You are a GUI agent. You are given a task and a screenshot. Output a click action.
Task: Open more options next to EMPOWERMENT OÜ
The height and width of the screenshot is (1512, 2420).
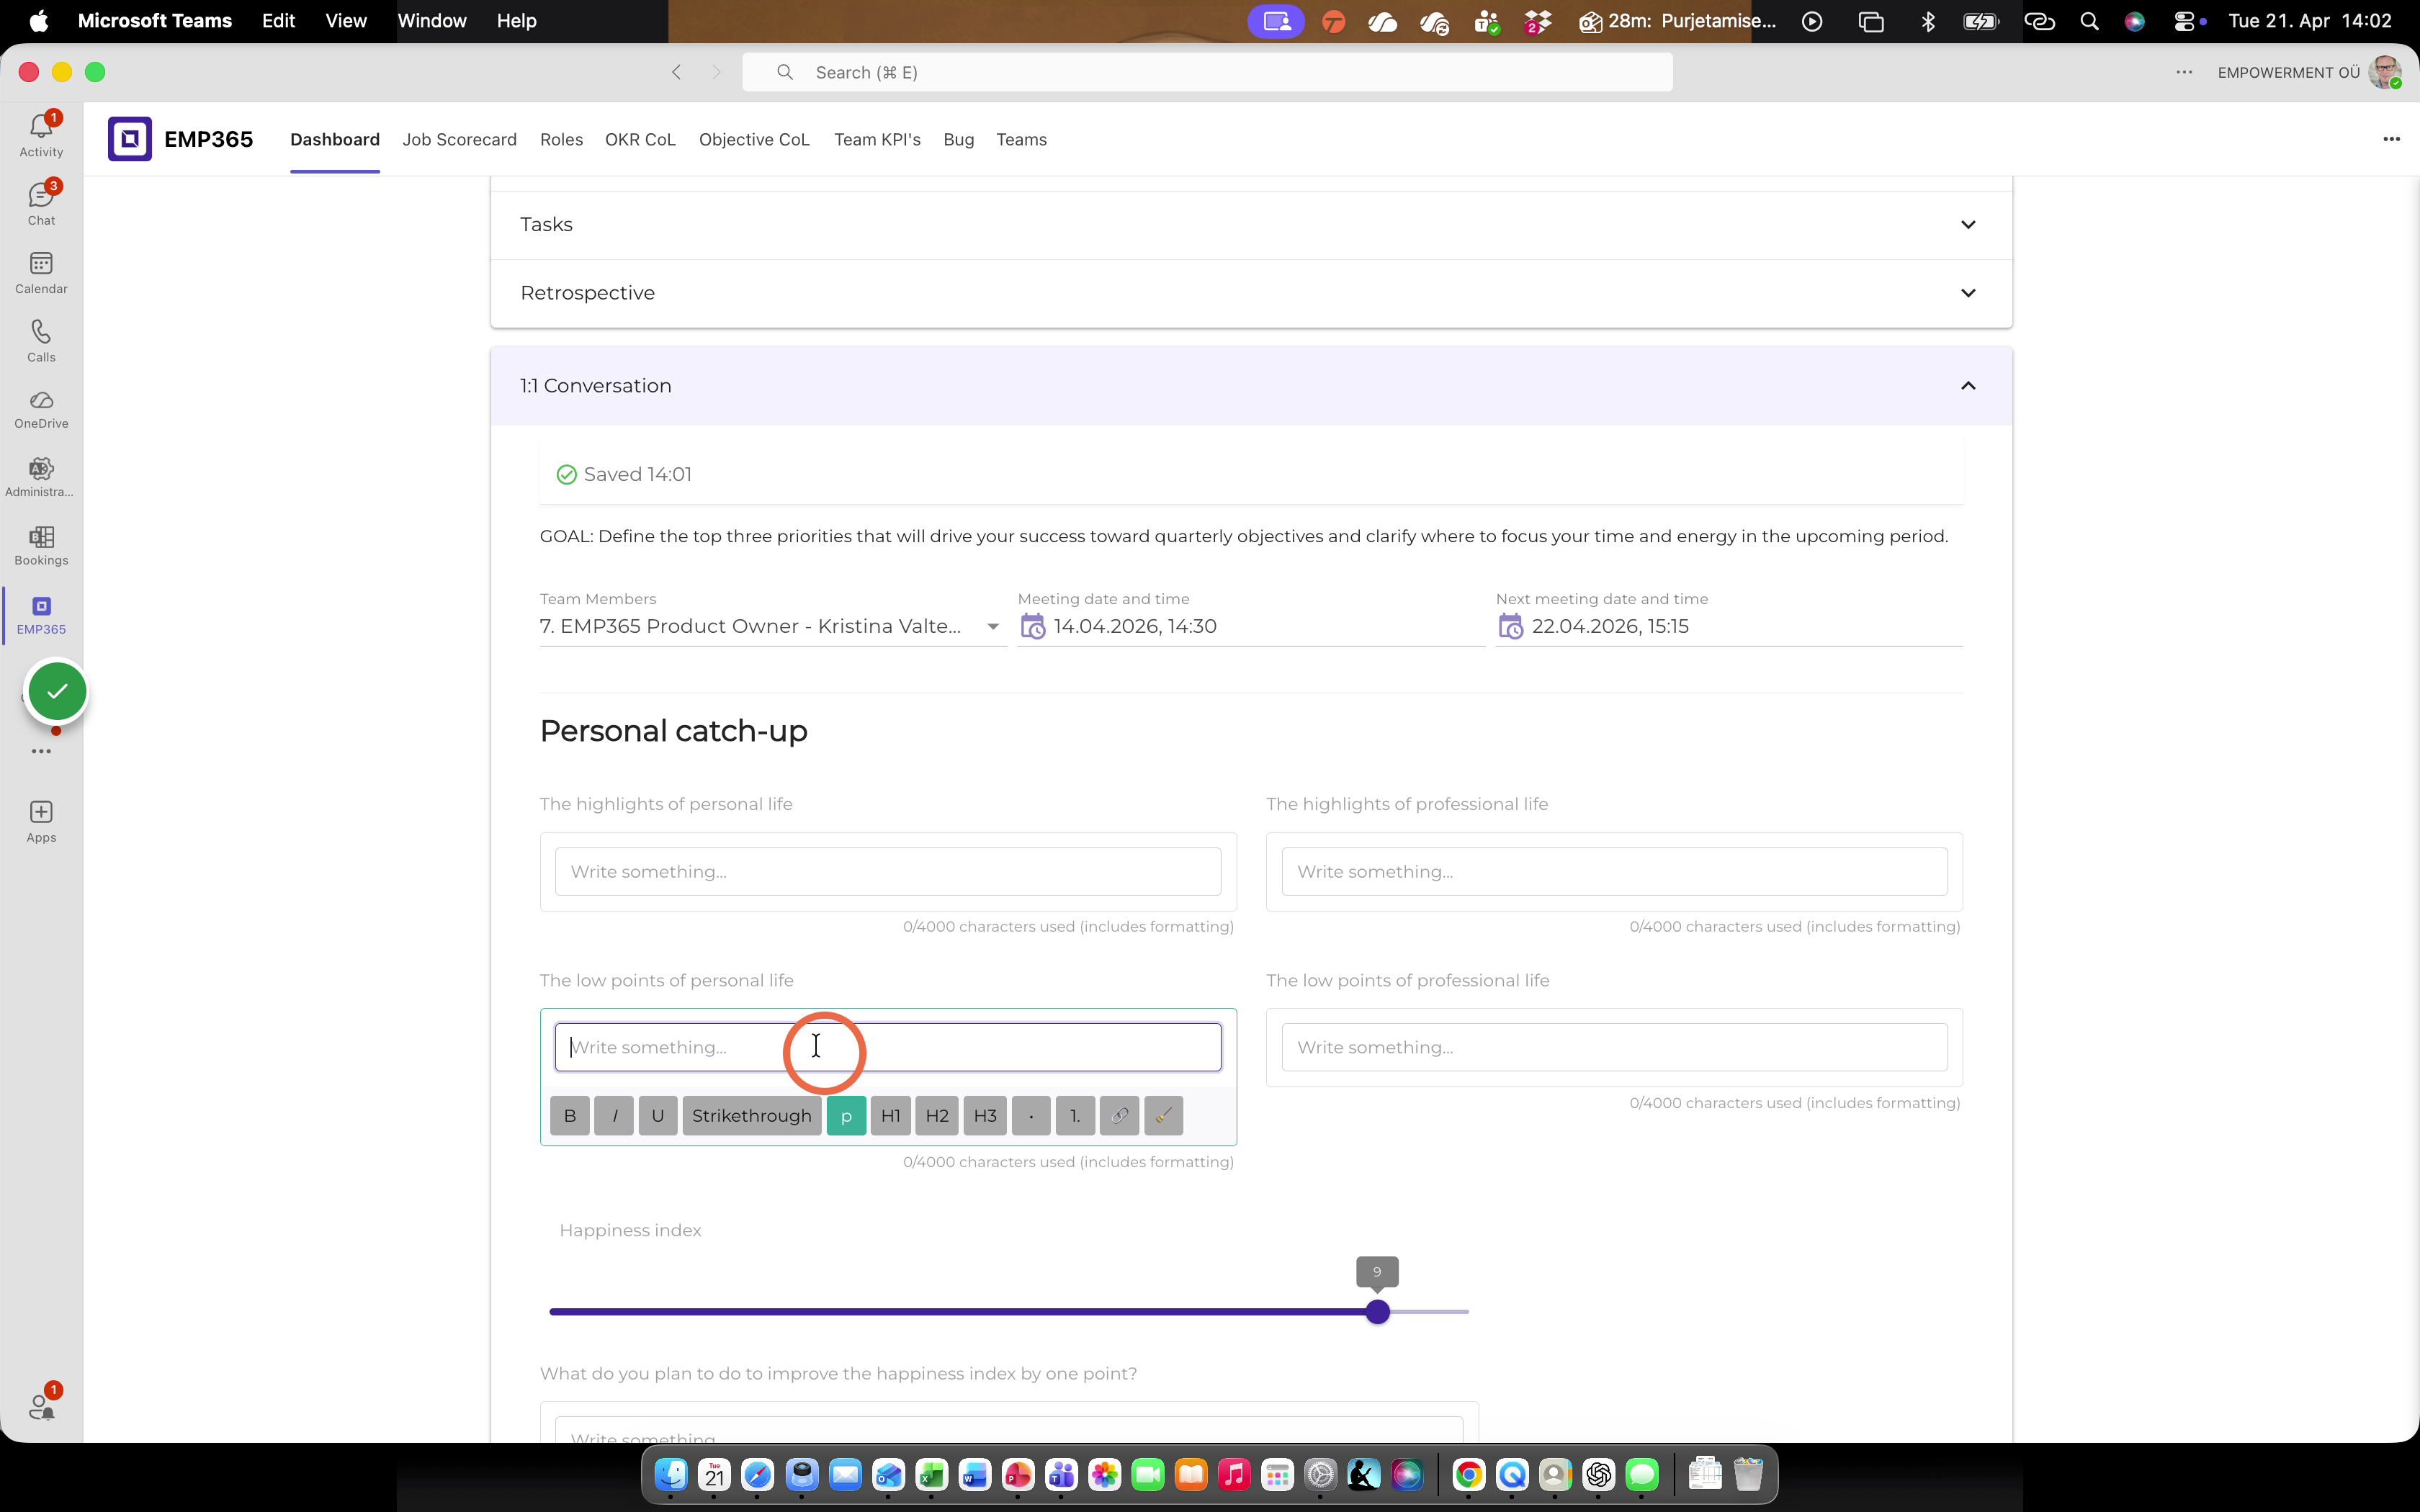click(x=2184, y=72)
